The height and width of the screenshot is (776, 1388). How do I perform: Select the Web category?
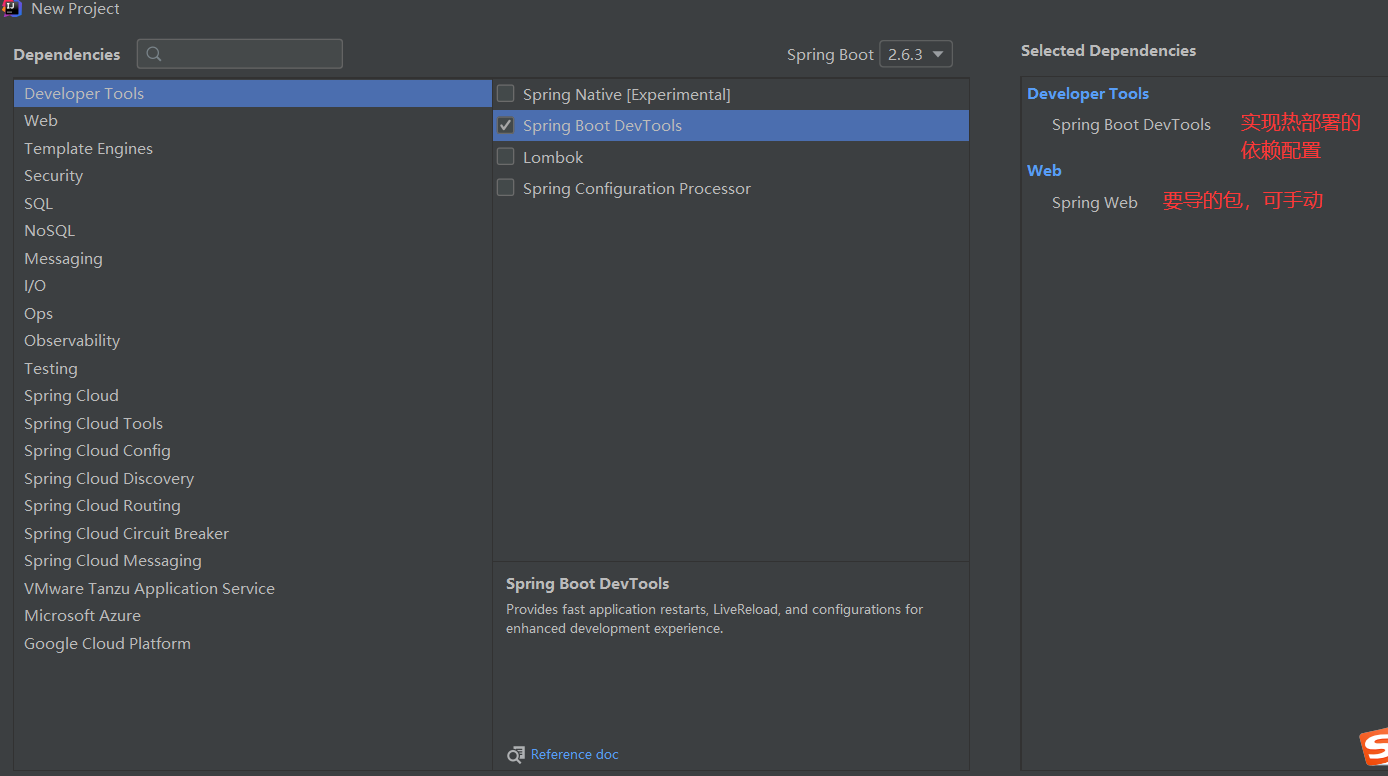click(41, 121)
